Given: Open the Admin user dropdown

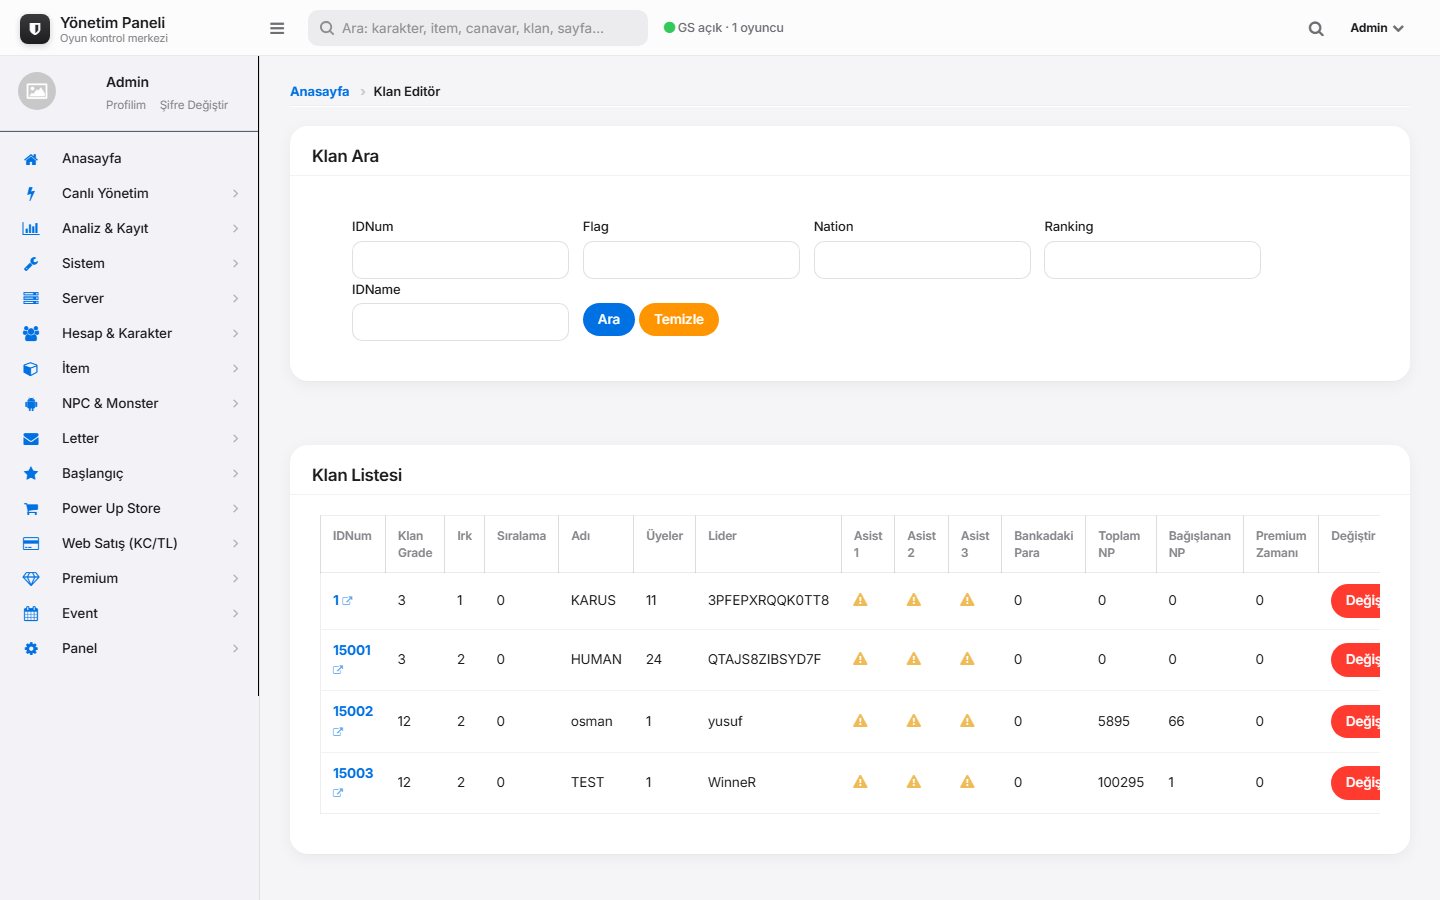Looking at the screenshot, I should pyautogui.click(x=1377, y=28).
